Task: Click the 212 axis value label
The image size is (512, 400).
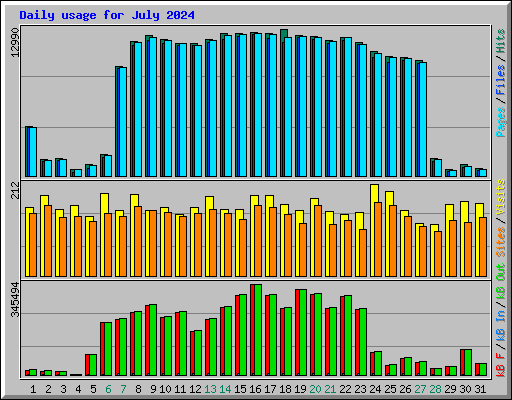Action: coord(15,190)
